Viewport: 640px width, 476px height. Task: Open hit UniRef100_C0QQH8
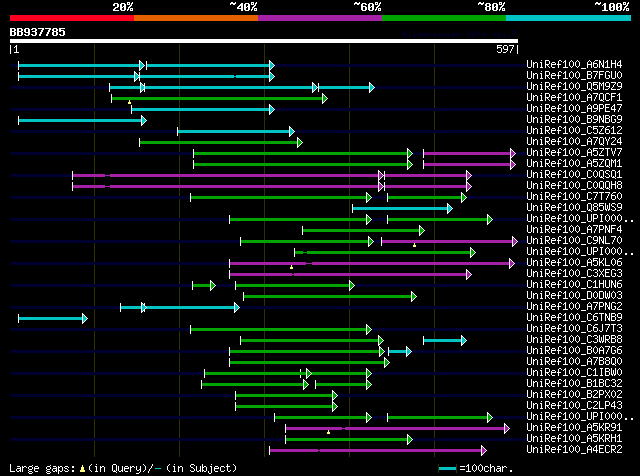[574, 186]
